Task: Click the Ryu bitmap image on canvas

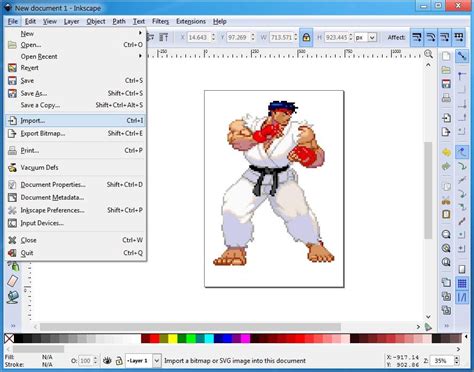Action: tap(273, 183)
